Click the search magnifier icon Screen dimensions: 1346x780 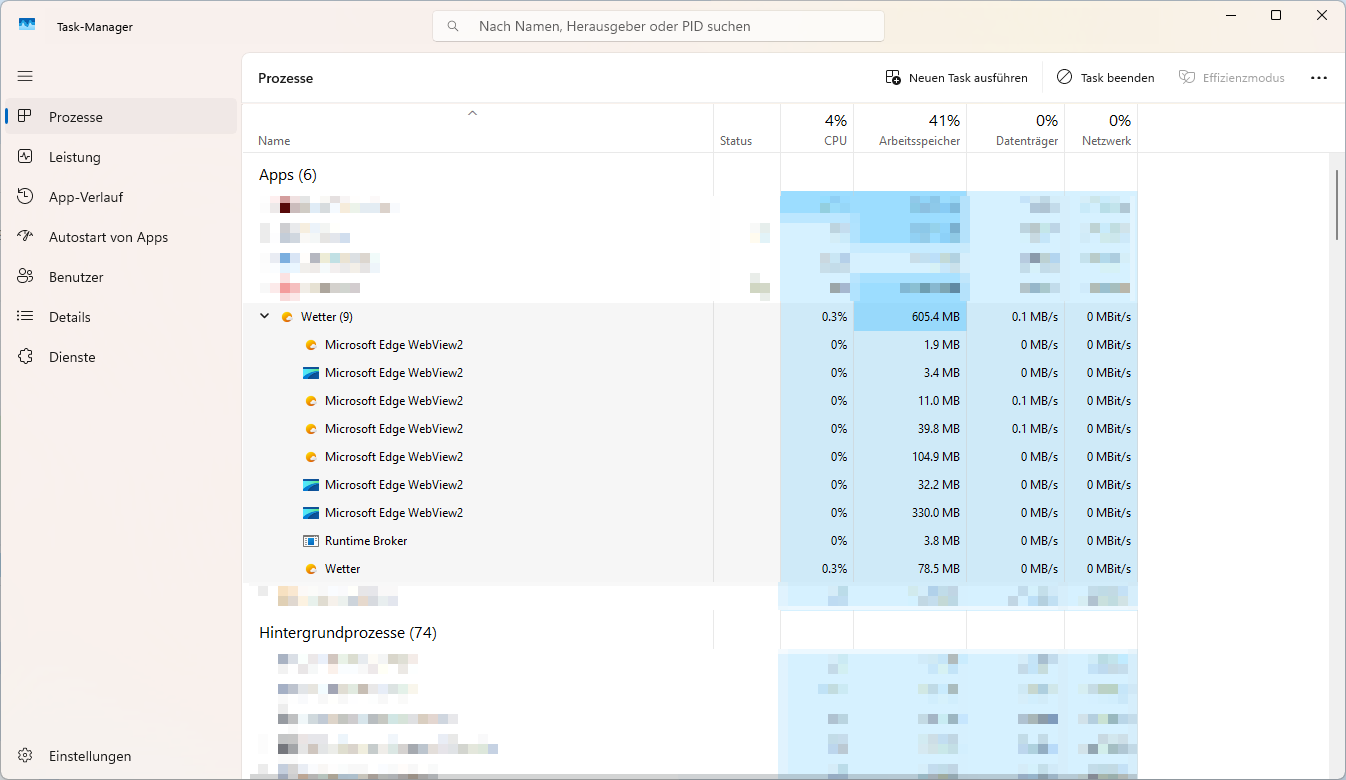coord(454,26)
